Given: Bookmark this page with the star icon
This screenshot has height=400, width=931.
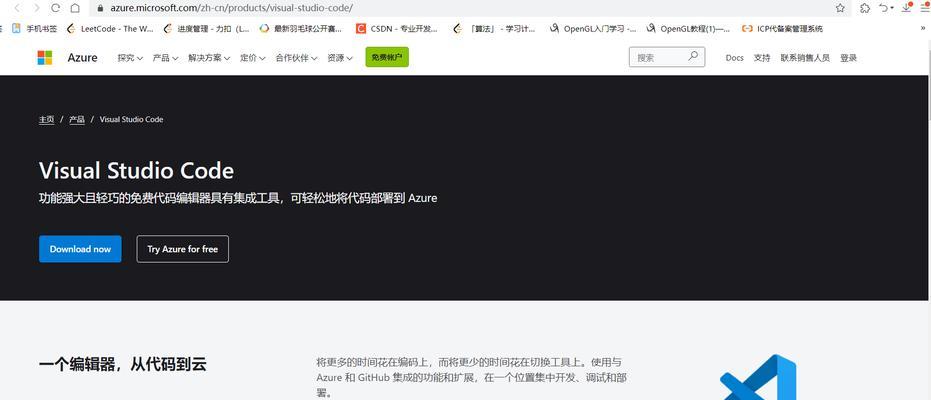Looking at the screenshot, I should [x=840, y=8].
